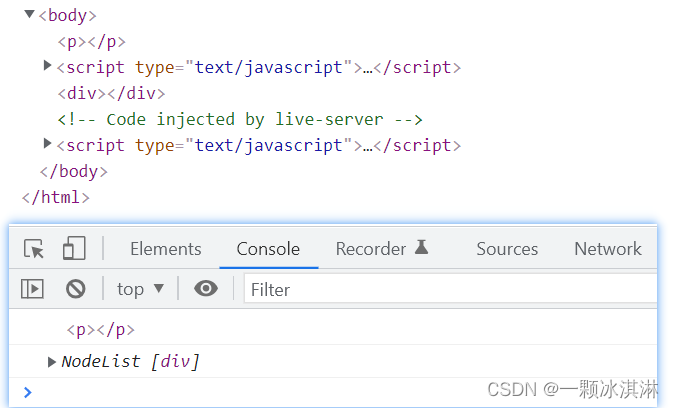Select the </body> closing tag line

click(x=74, y=172)
